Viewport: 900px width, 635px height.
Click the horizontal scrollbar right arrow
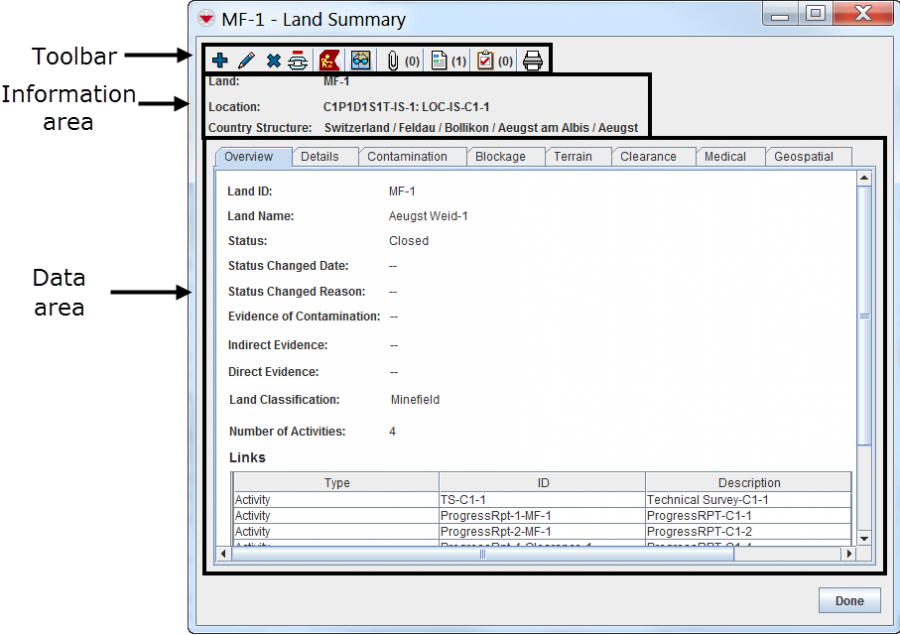[849, 553]
